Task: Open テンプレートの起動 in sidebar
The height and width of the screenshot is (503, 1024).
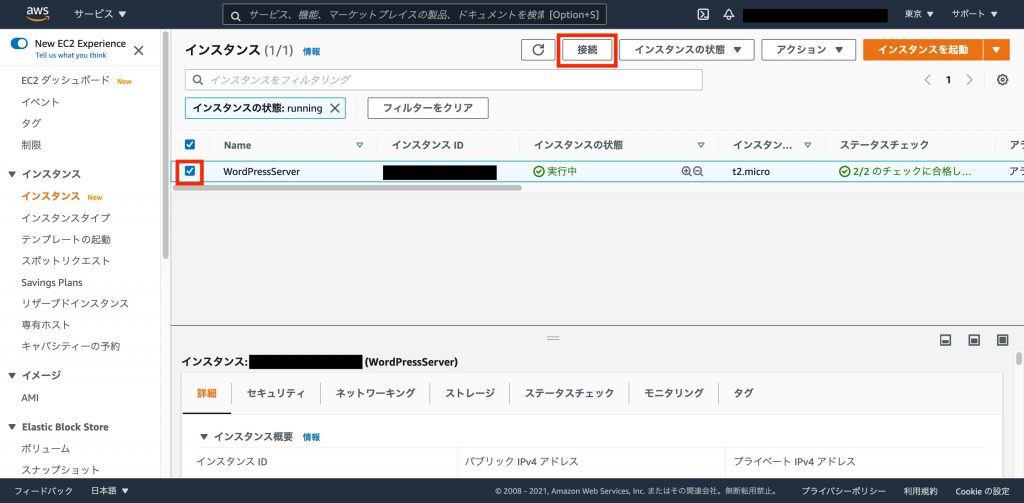Action: click(66, 240)
